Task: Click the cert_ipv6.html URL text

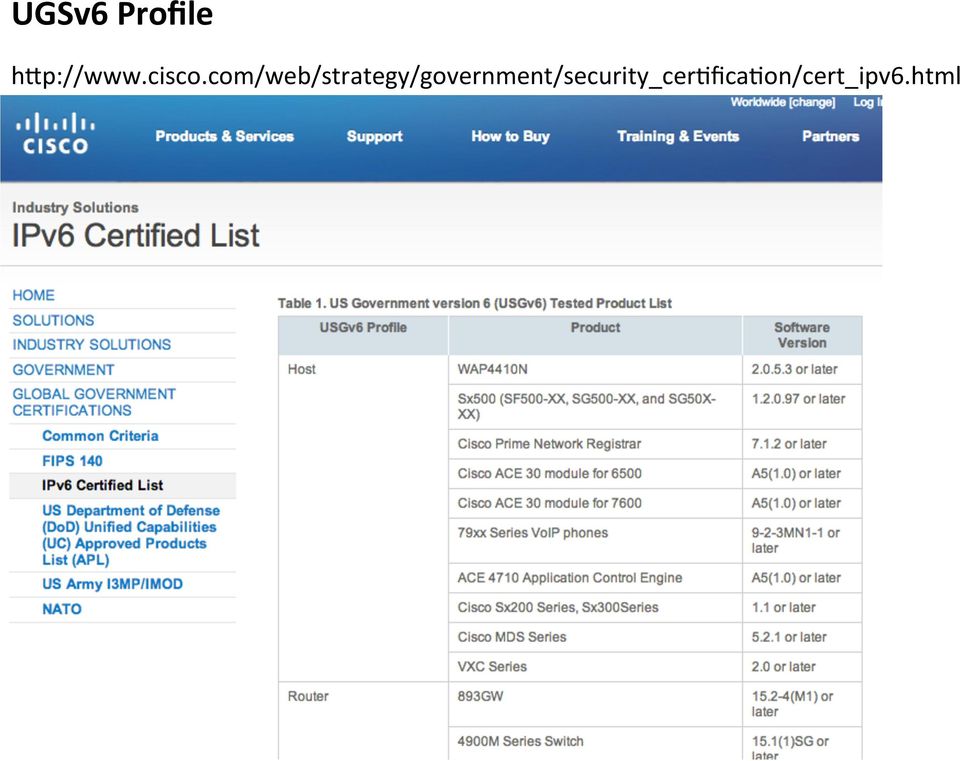Action: click(486, 76)
